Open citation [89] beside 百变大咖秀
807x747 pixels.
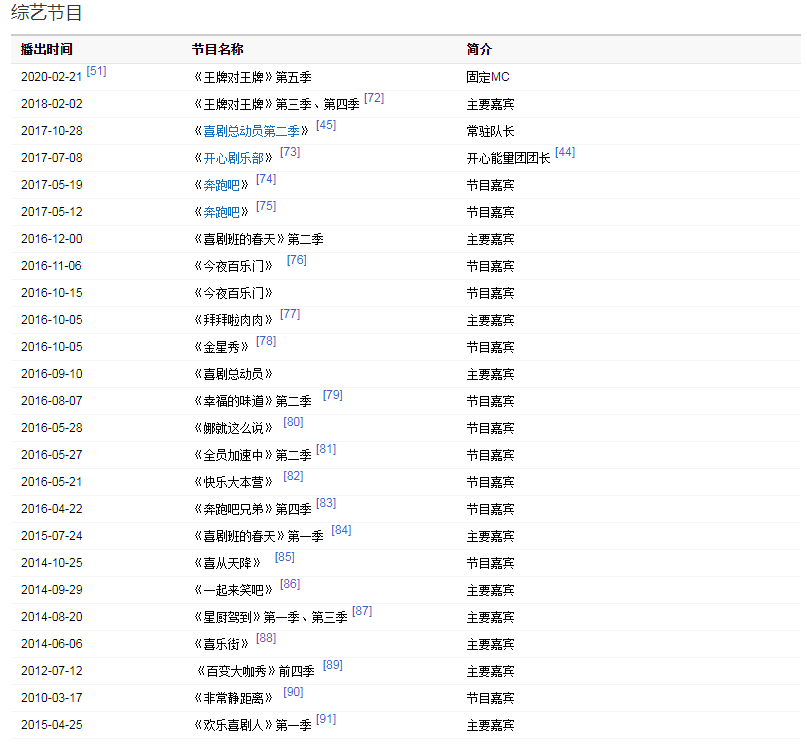(333, 665)
